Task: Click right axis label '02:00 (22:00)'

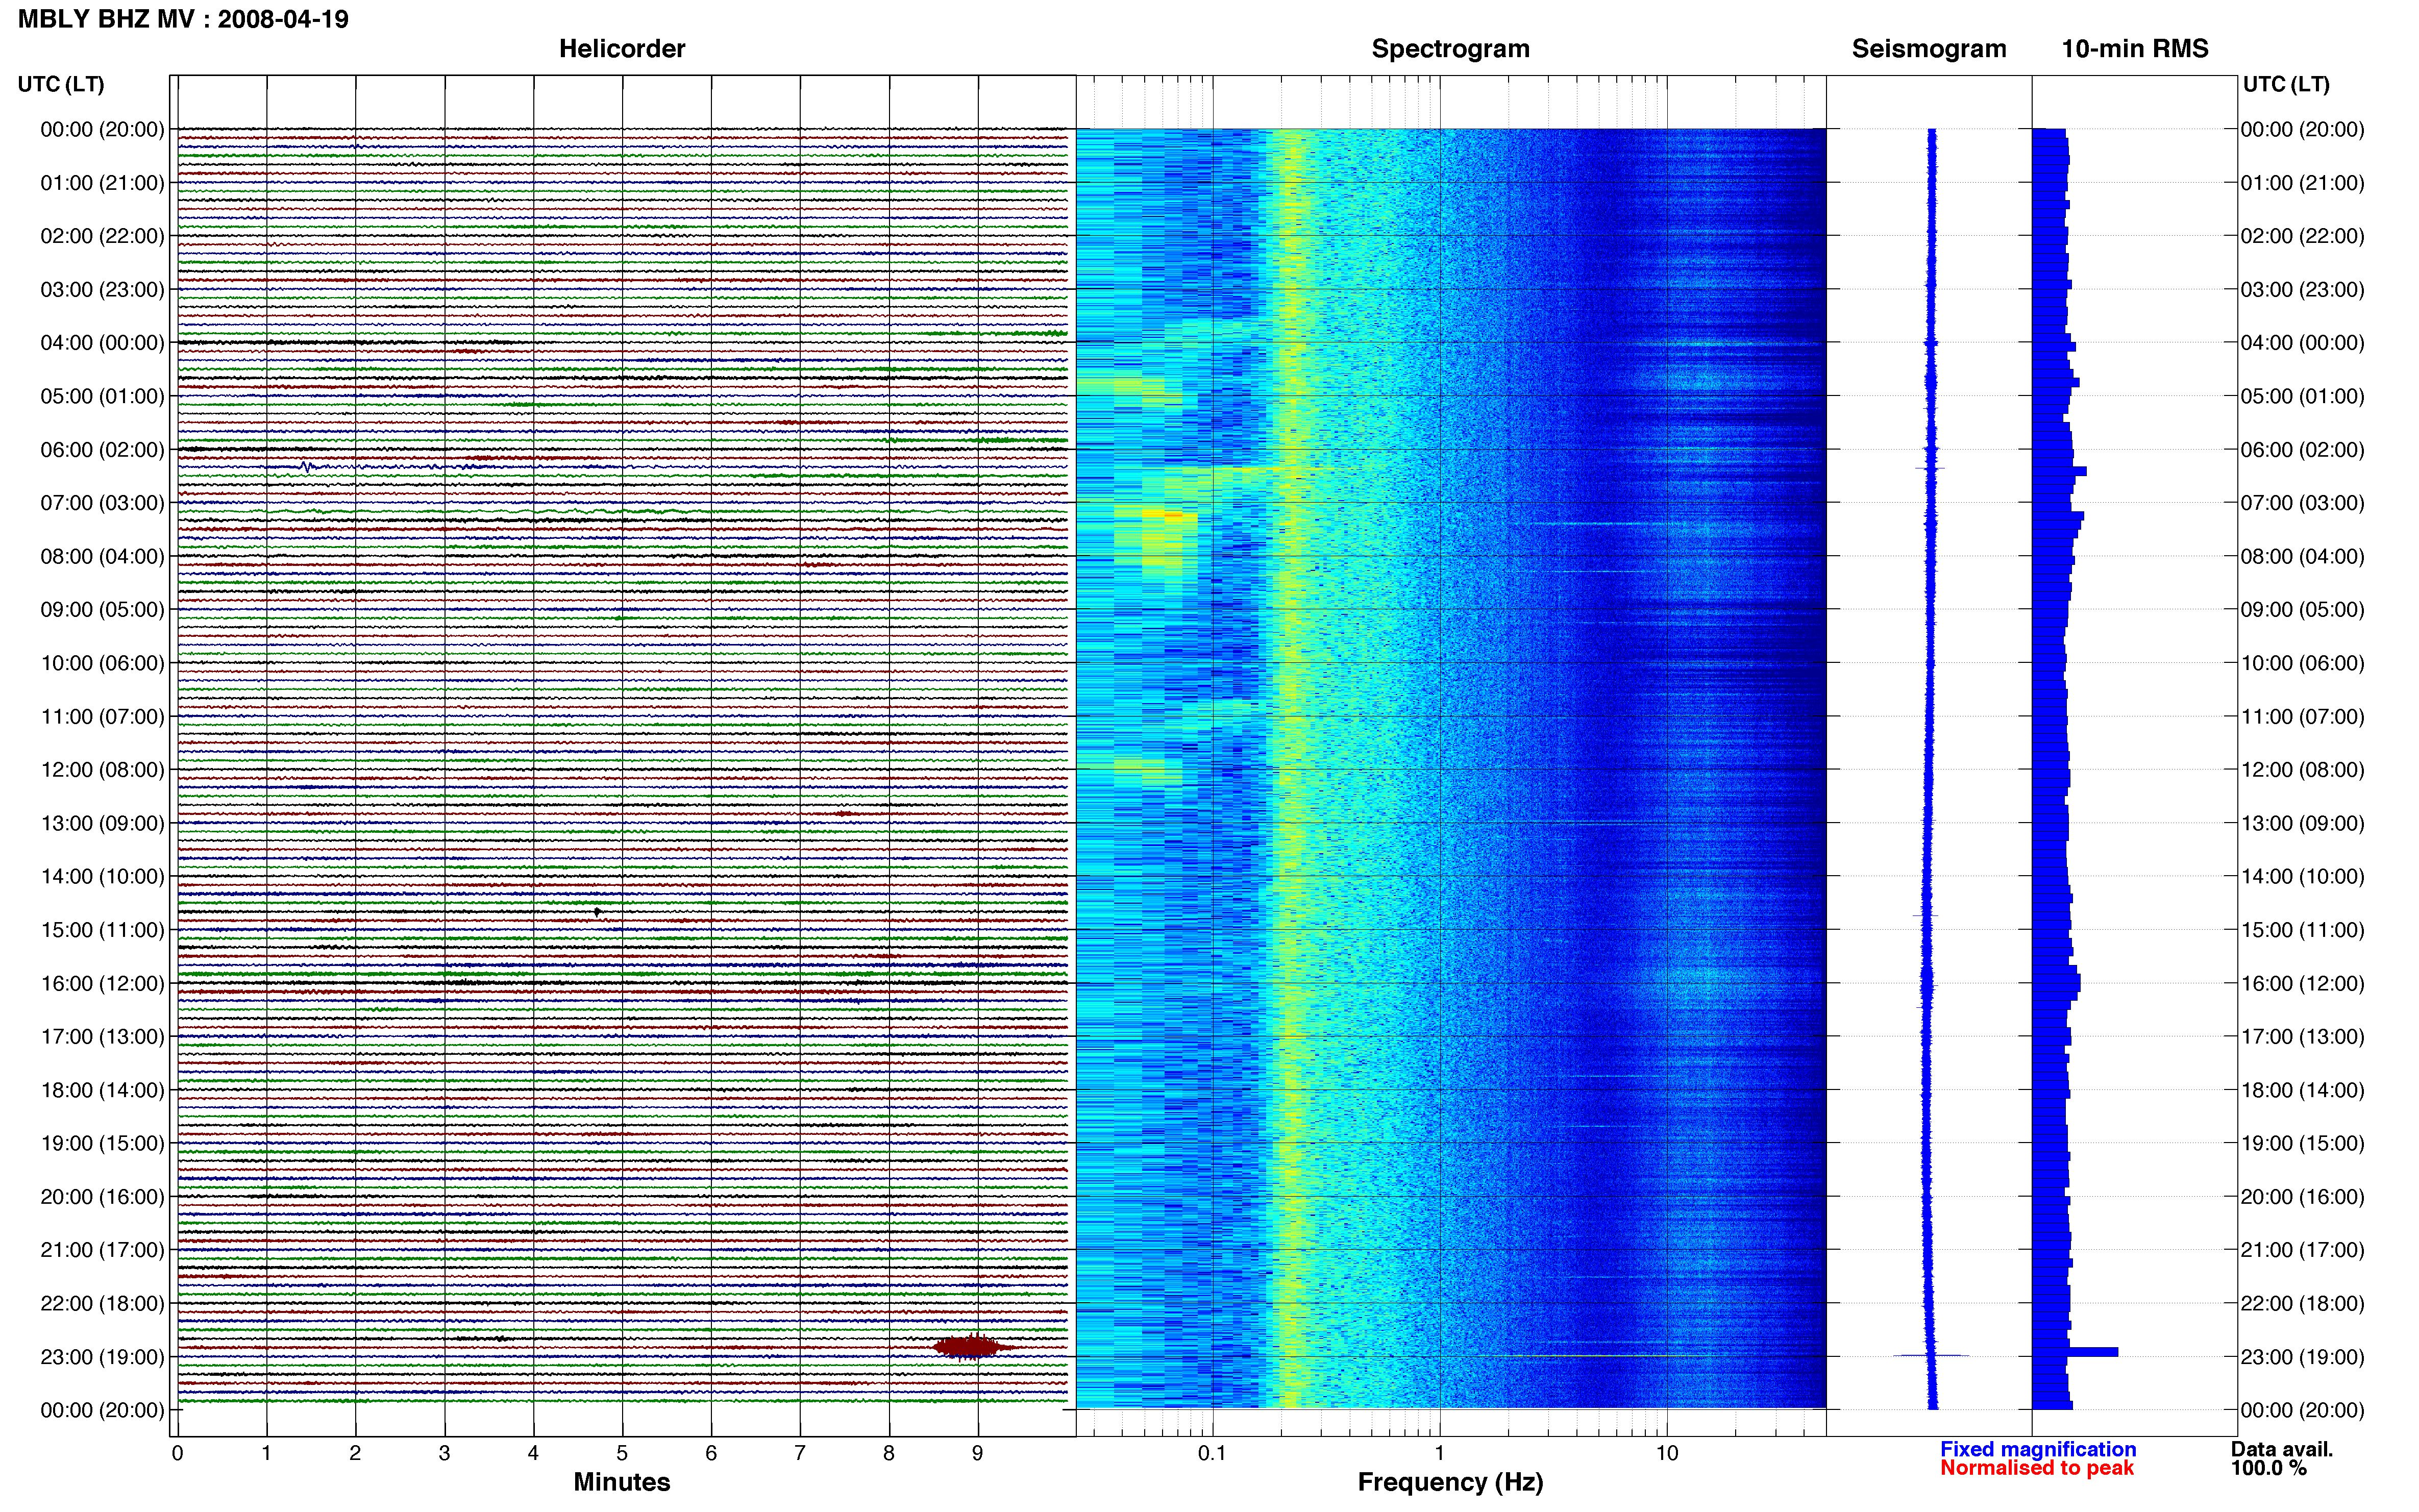Action: tap(2302, 236)
